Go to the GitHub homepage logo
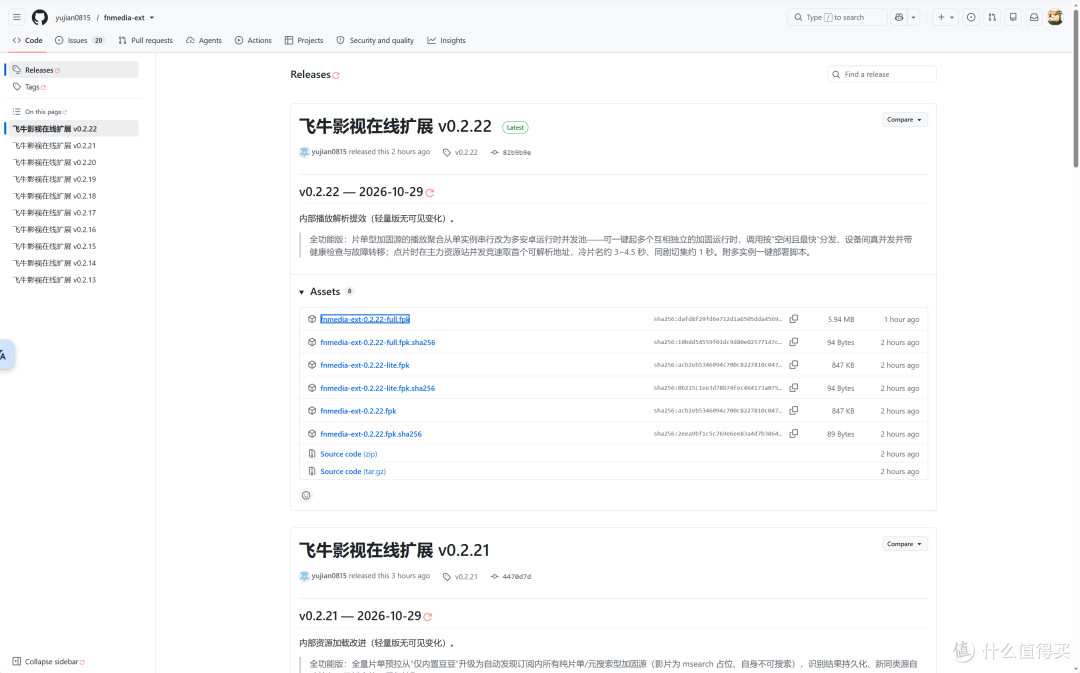Viewport: 1080px width, 673px height. coord(40,17)
